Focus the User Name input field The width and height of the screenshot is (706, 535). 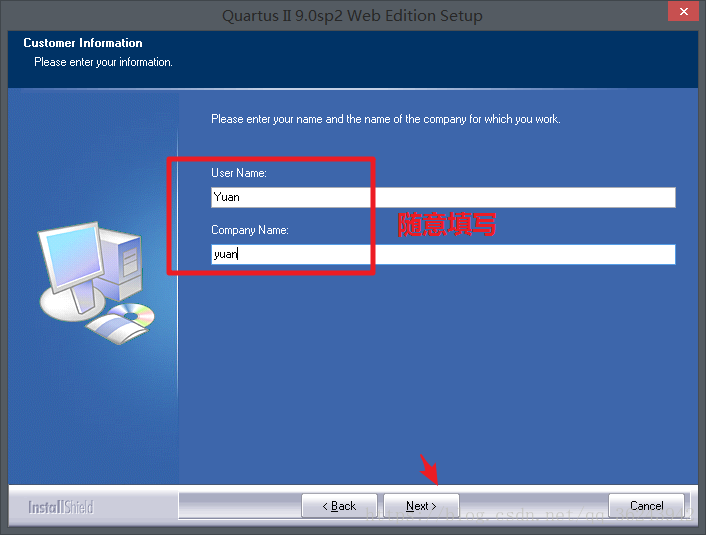pyautogui.click(x=443, y=197)
